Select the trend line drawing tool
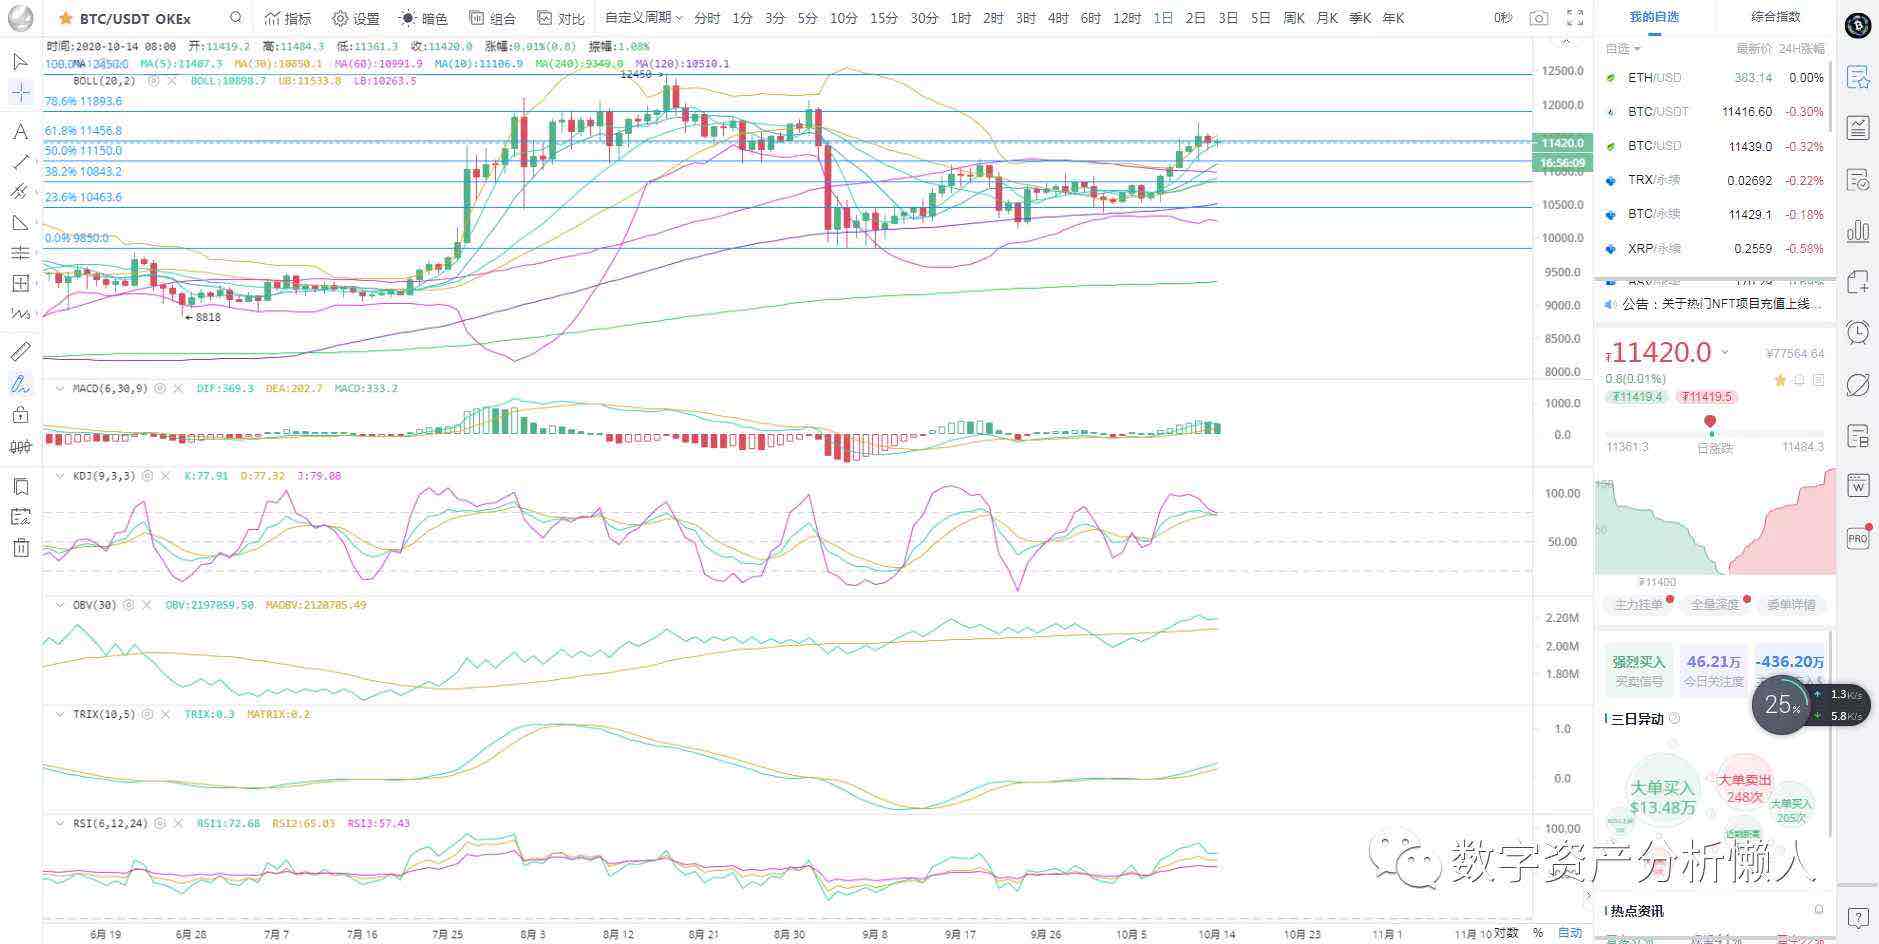 20,162
